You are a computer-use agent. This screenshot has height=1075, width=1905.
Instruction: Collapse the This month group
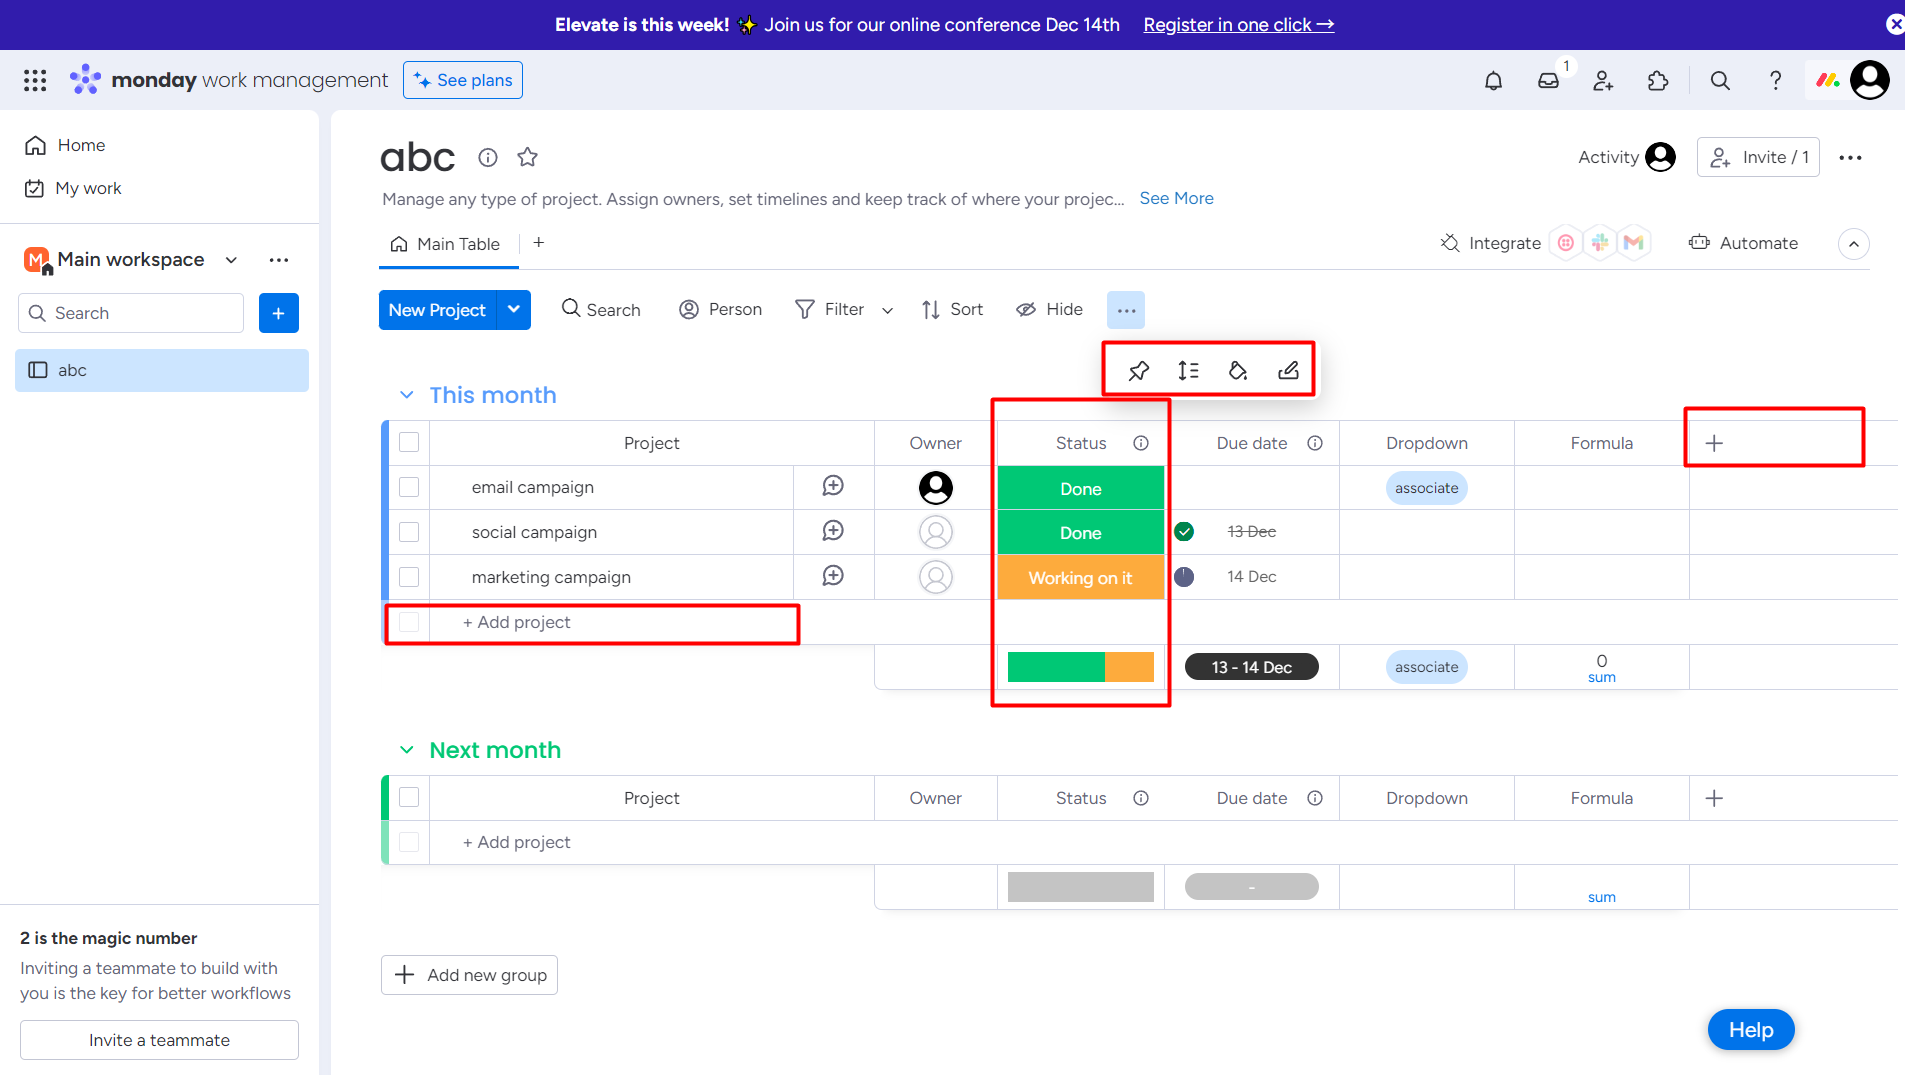[406, 394]
